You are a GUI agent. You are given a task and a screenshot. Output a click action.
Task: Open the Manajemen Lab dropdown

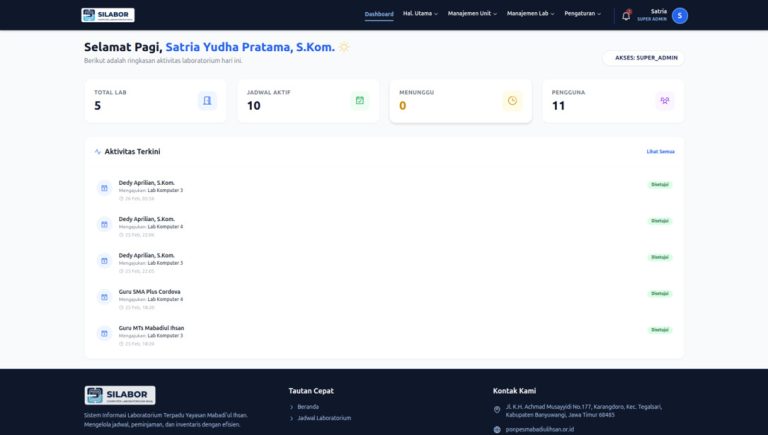click(x=531, y=14)
